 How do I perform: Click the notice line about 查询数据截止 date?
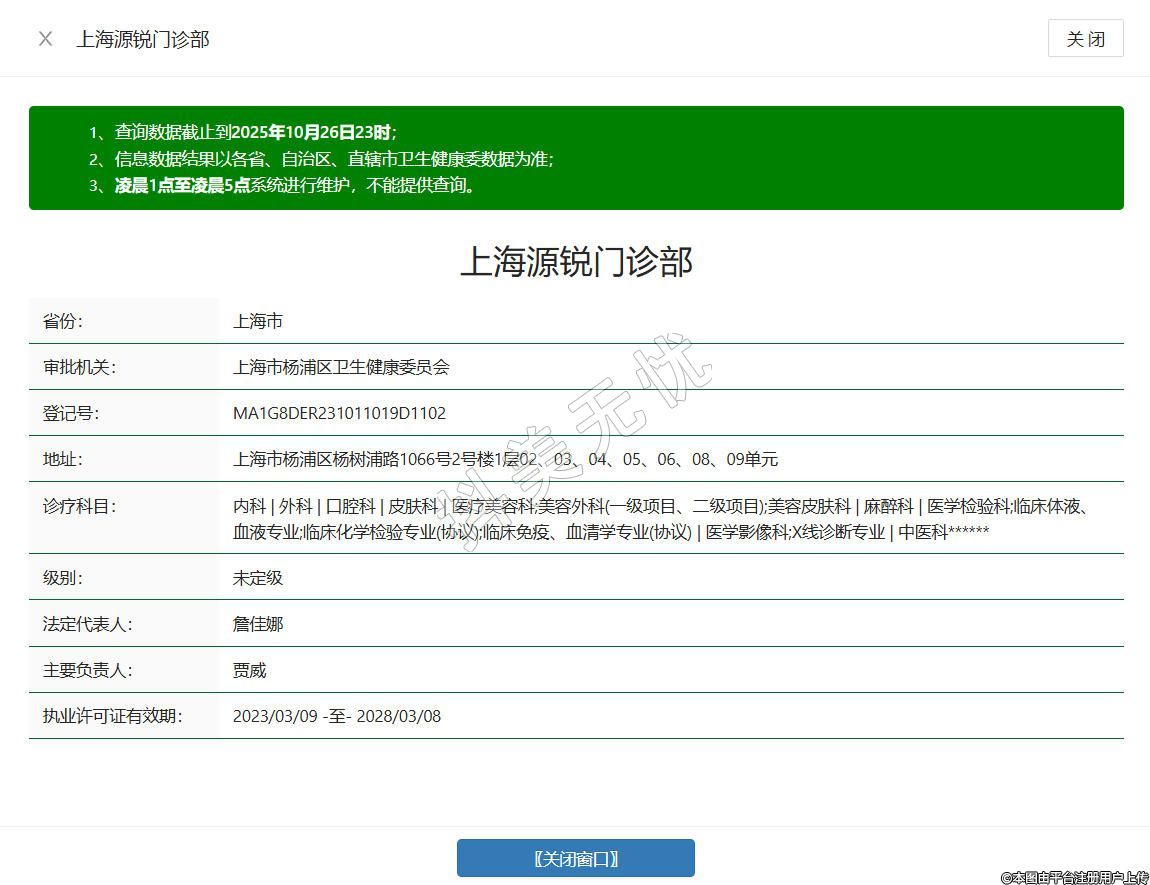[255, 132]
